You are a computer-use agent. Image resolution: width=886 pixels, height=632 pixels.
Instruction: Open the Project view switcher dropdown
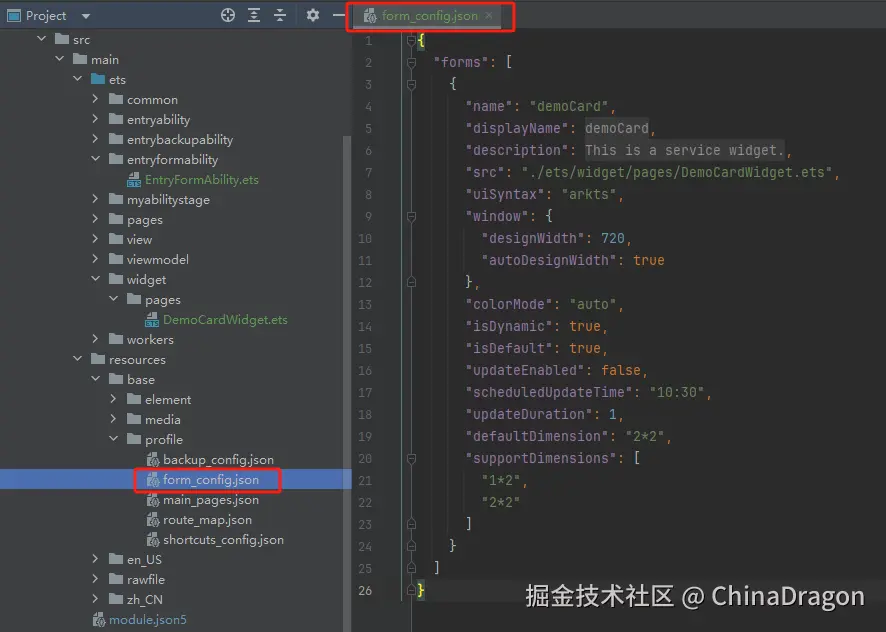[84, 15]
